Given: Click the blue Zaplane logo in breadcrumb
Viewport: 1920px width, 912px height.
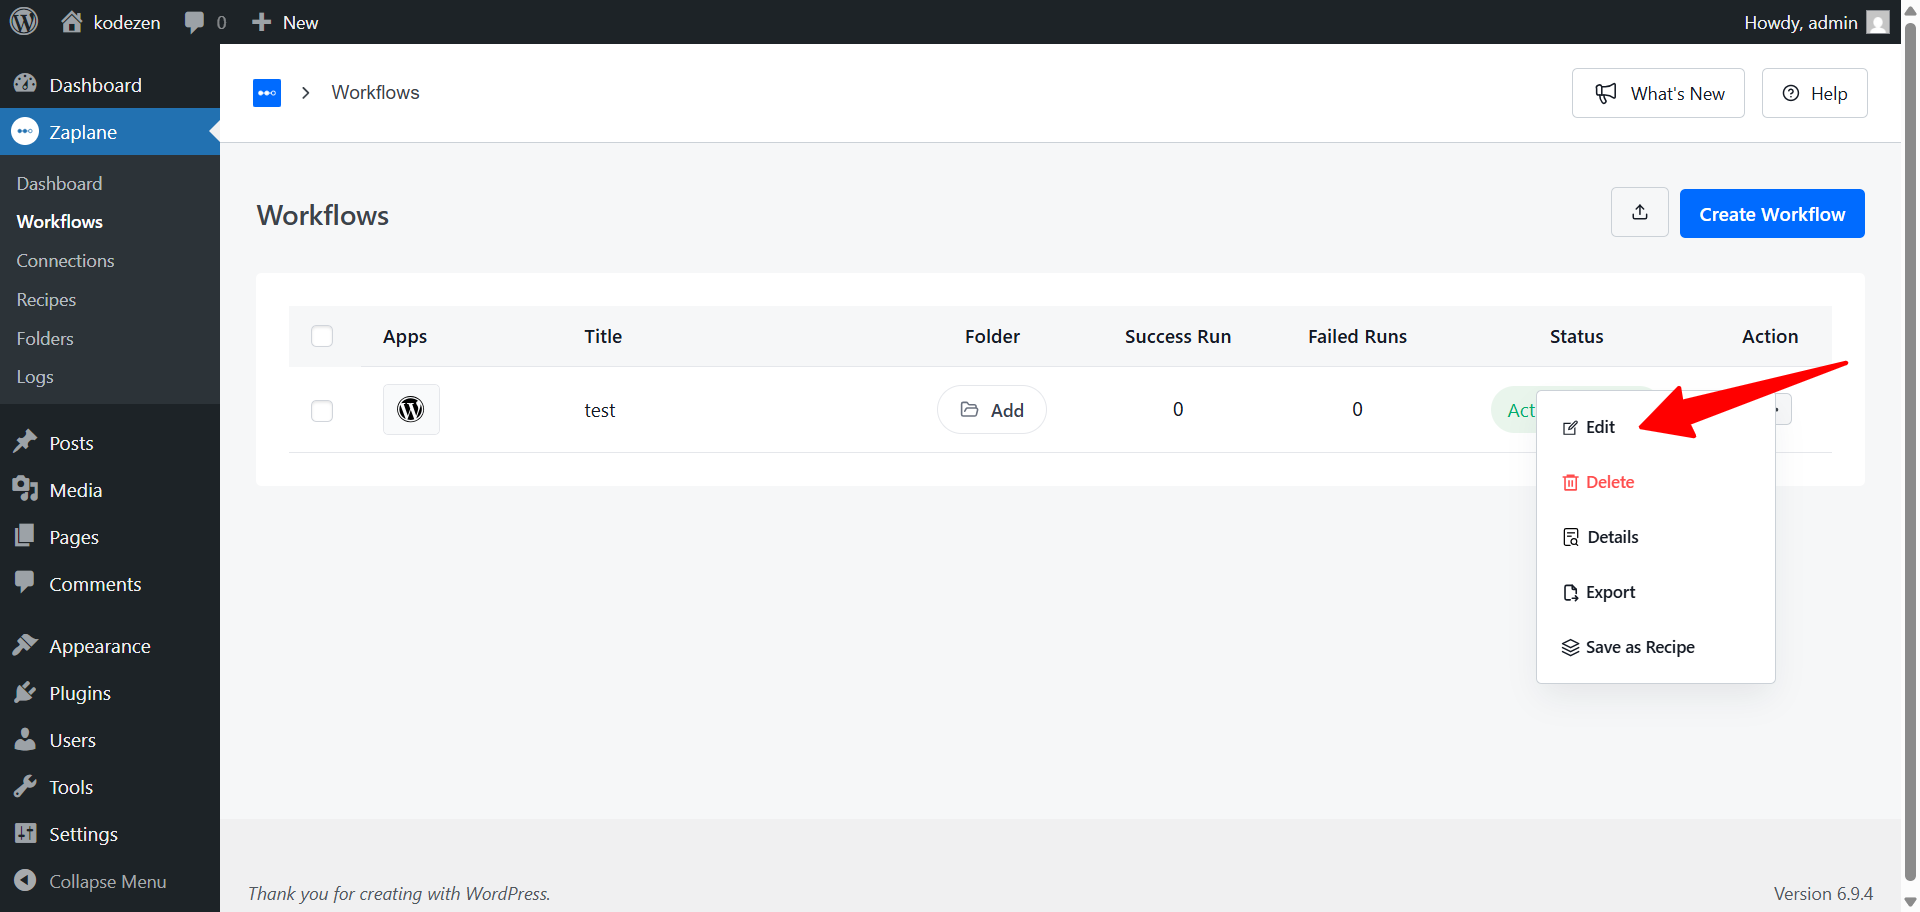Looking at the screenshot, I should tap(267, 93).
